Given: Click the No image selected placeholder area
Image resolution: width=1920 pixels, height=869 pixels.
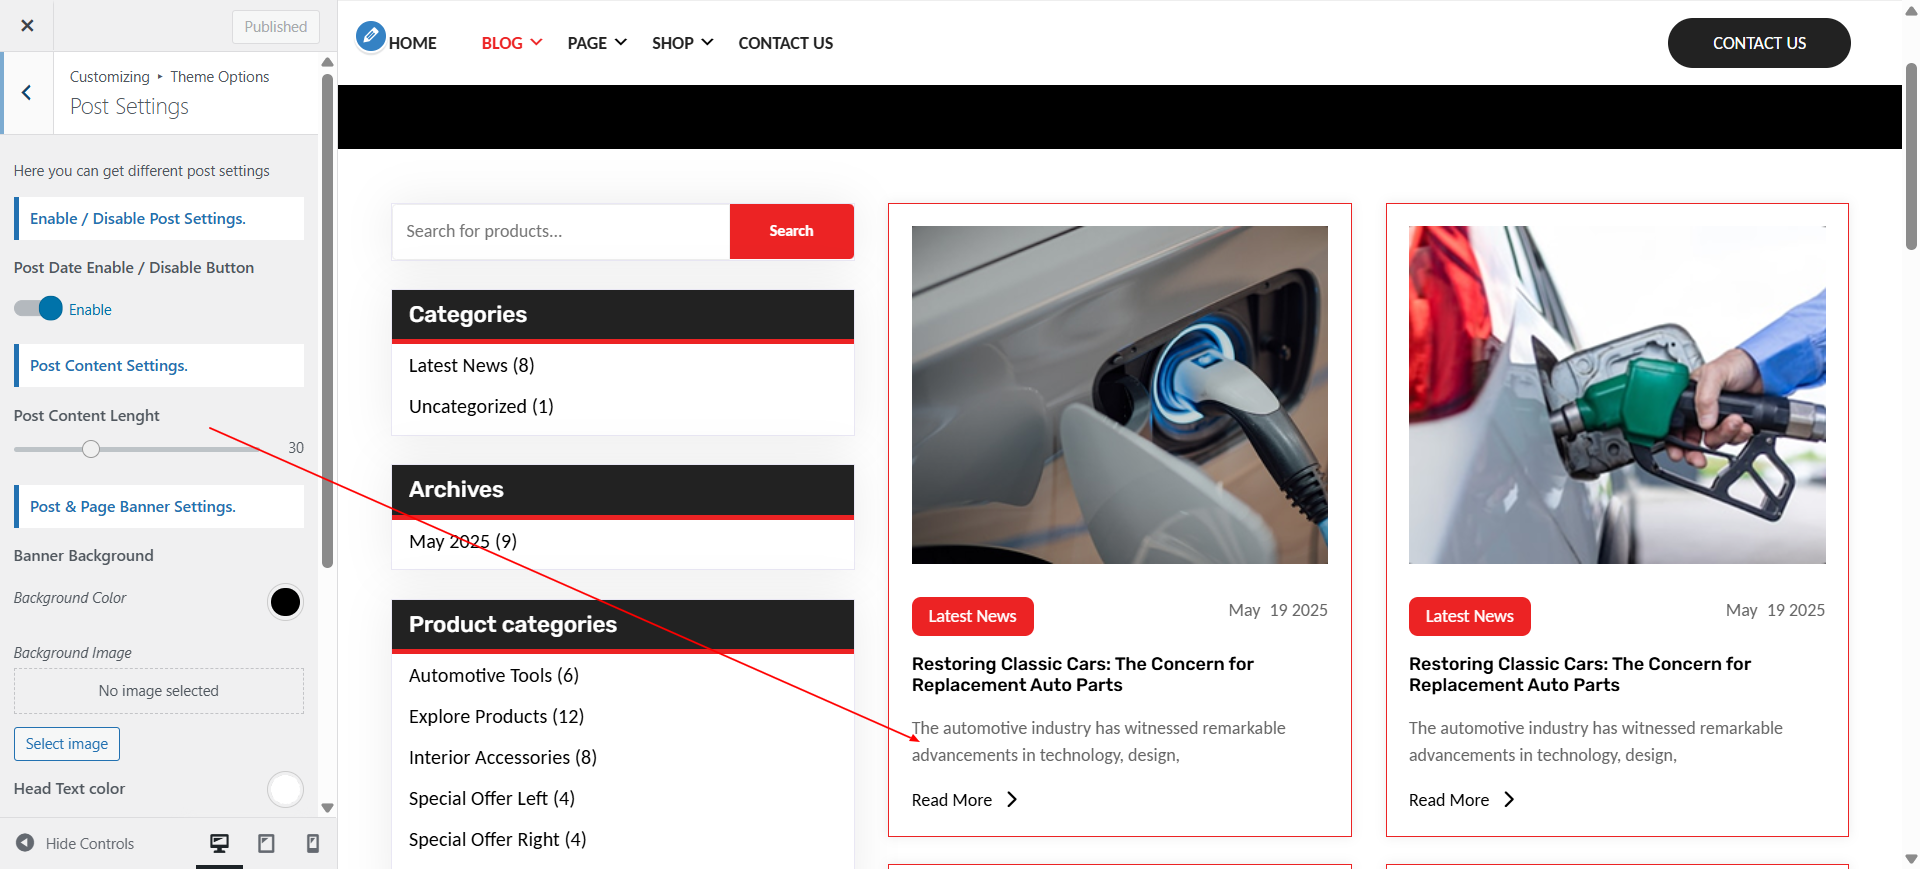Looking at the screenshot, I should click(x=159, y=691).
